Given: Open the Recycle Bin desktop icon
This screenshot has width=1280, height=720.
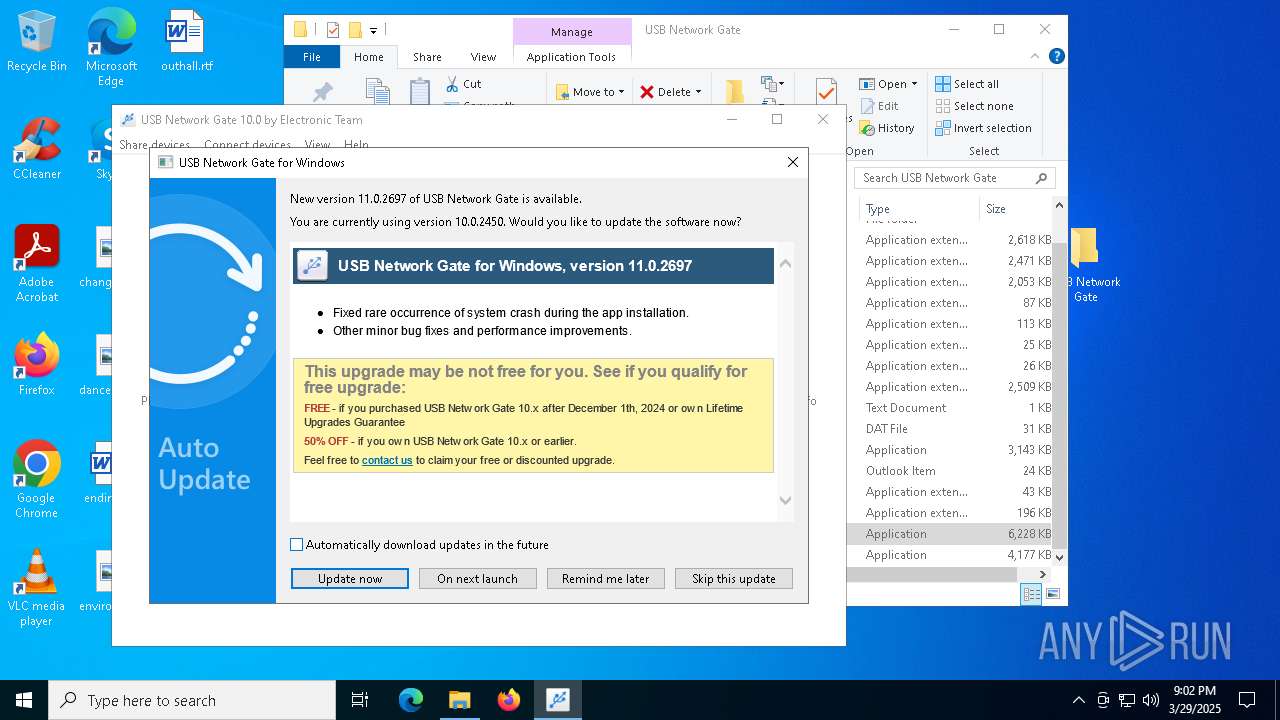Looking at the screenshot, I should [x=36, y=42].
